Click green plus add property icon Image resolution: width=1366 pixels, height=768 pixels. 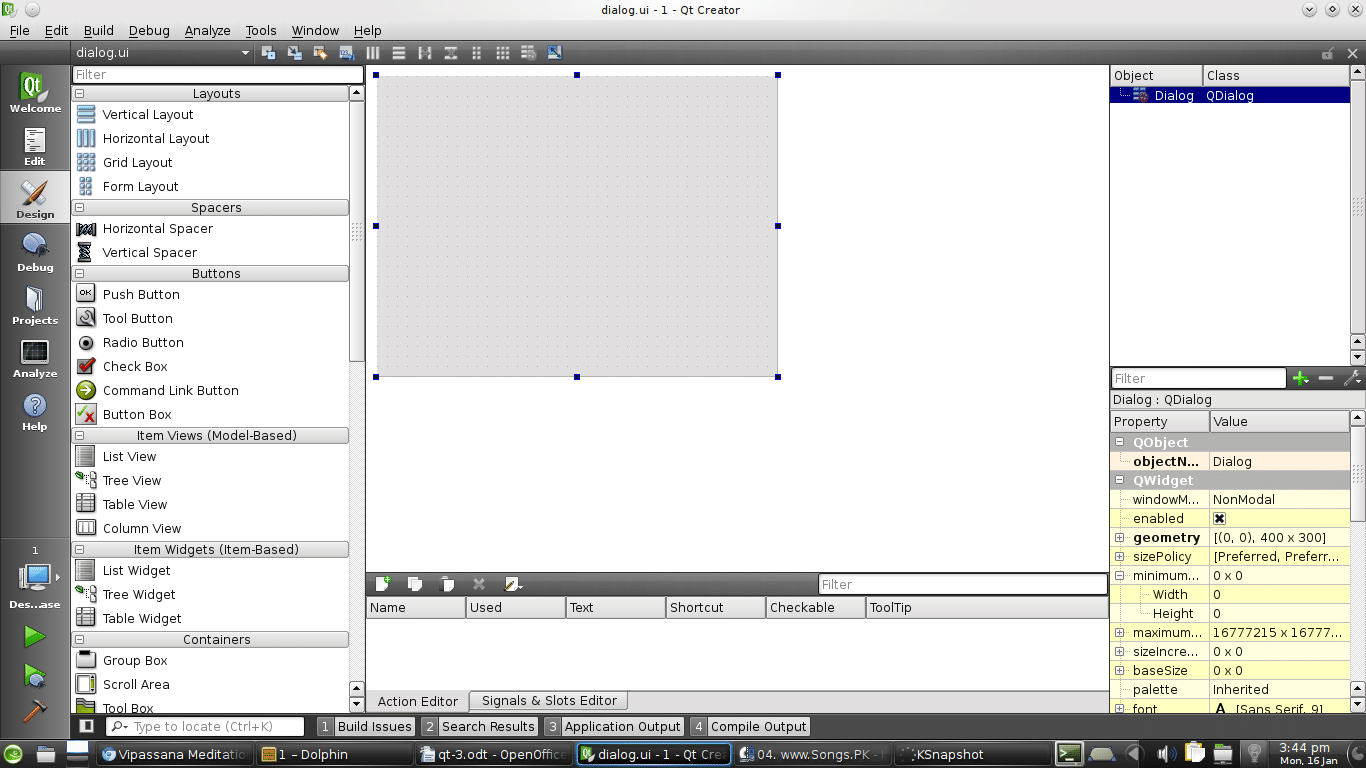tap(1300, 378)
